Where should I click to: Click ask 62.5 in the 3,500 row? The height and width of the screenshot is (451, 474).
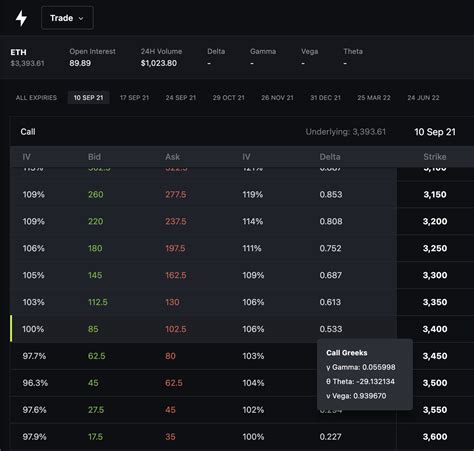pyautogui.click(x=174, y=383)
